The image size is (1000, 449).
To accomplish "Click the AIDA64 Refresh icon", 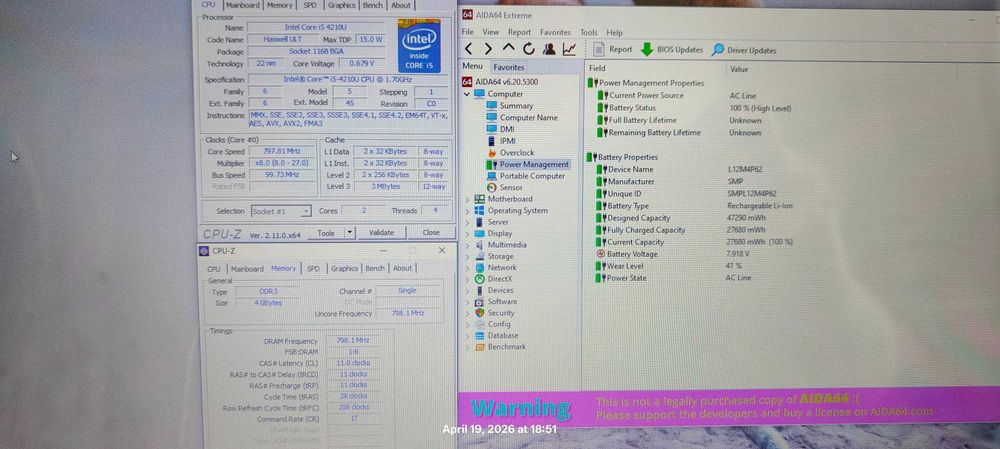I will pos(529,49).
